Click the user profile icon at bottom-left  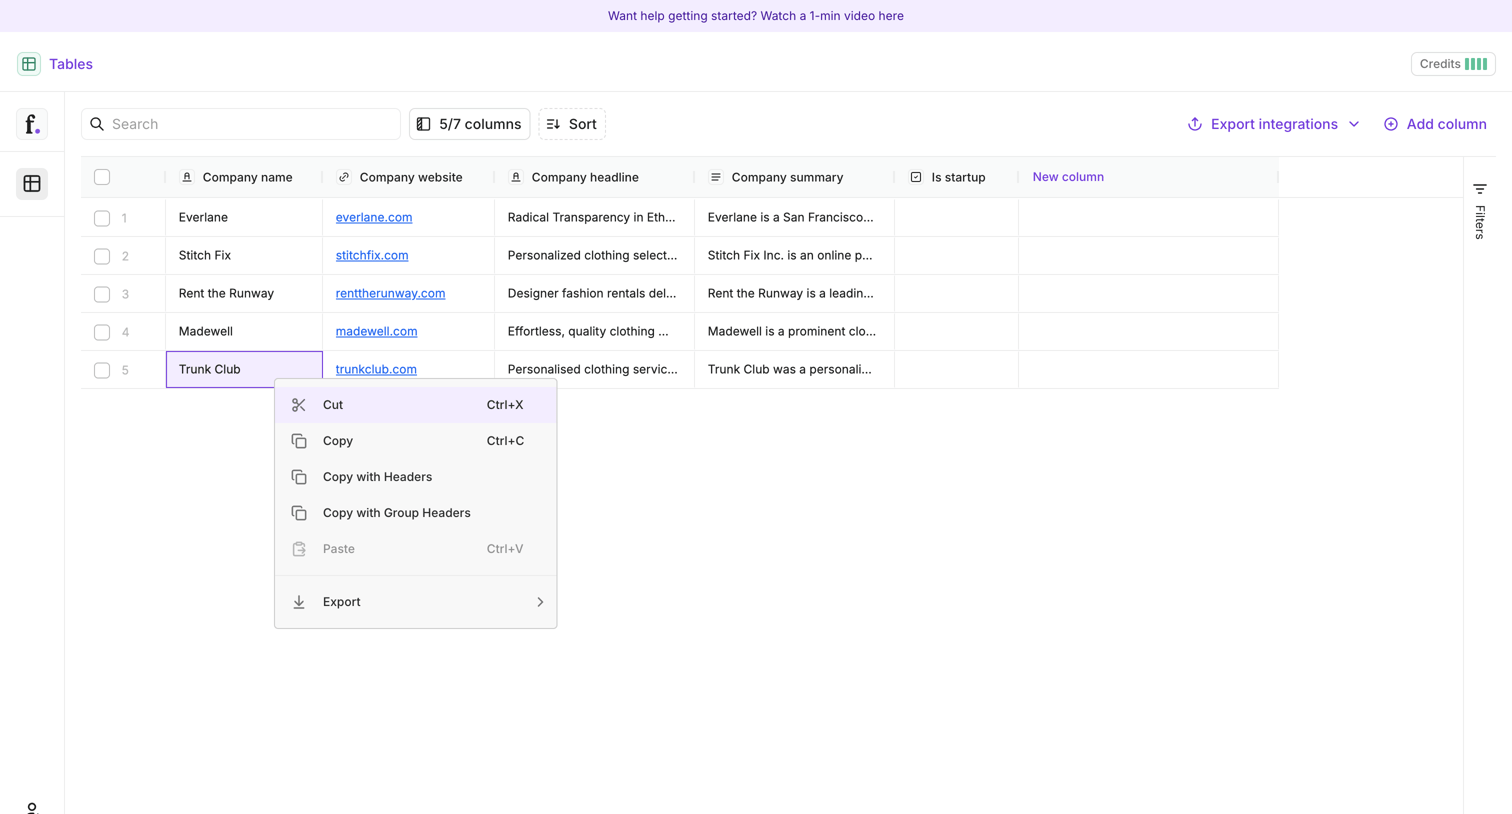(x=32, y=808)
